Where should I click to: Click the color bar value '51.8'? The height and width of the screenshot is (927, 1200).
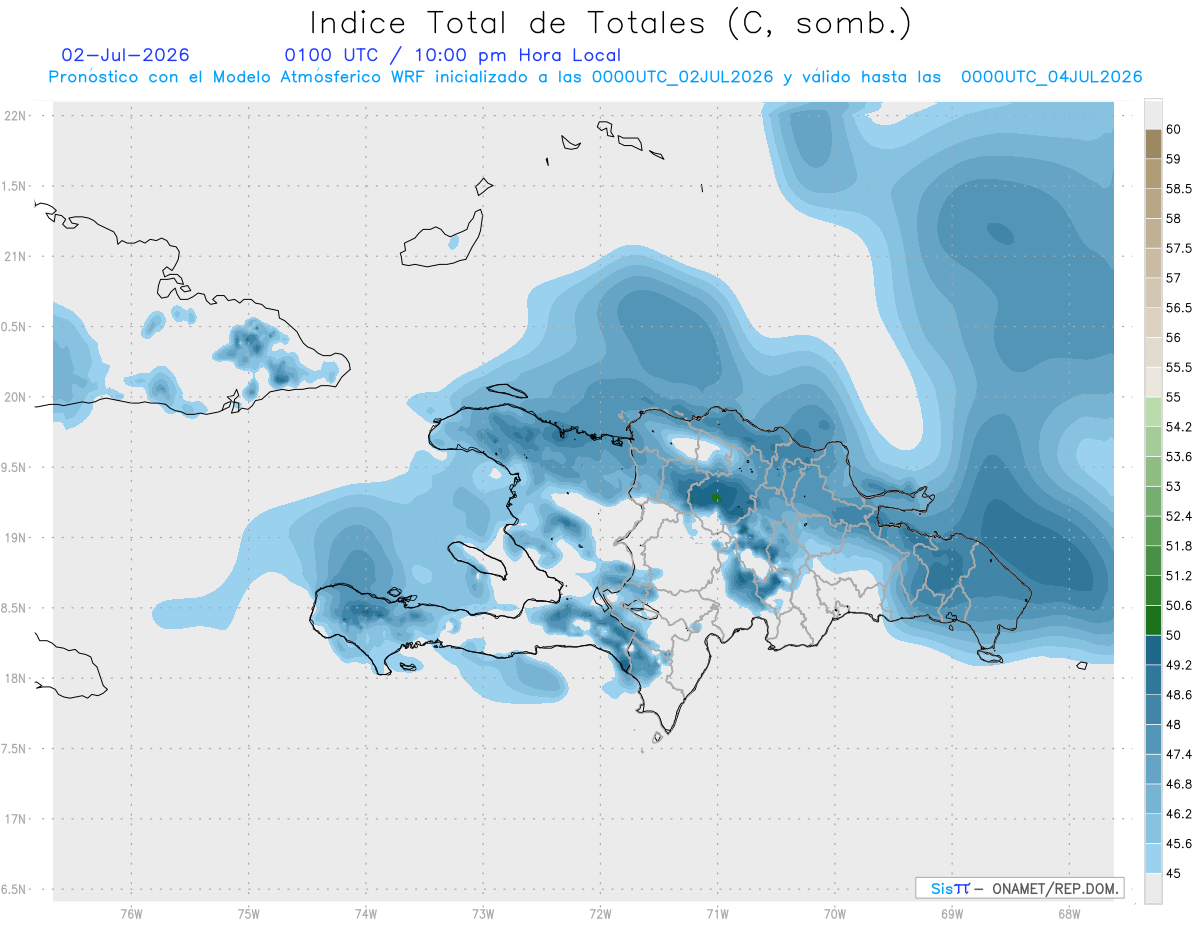click(1179, 546)
